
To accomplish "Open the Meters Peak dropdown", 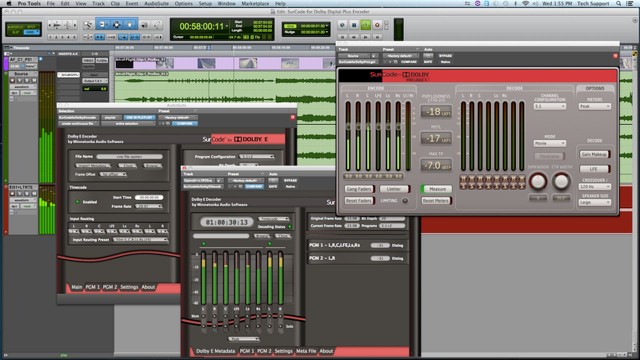I will coord(594,106).
